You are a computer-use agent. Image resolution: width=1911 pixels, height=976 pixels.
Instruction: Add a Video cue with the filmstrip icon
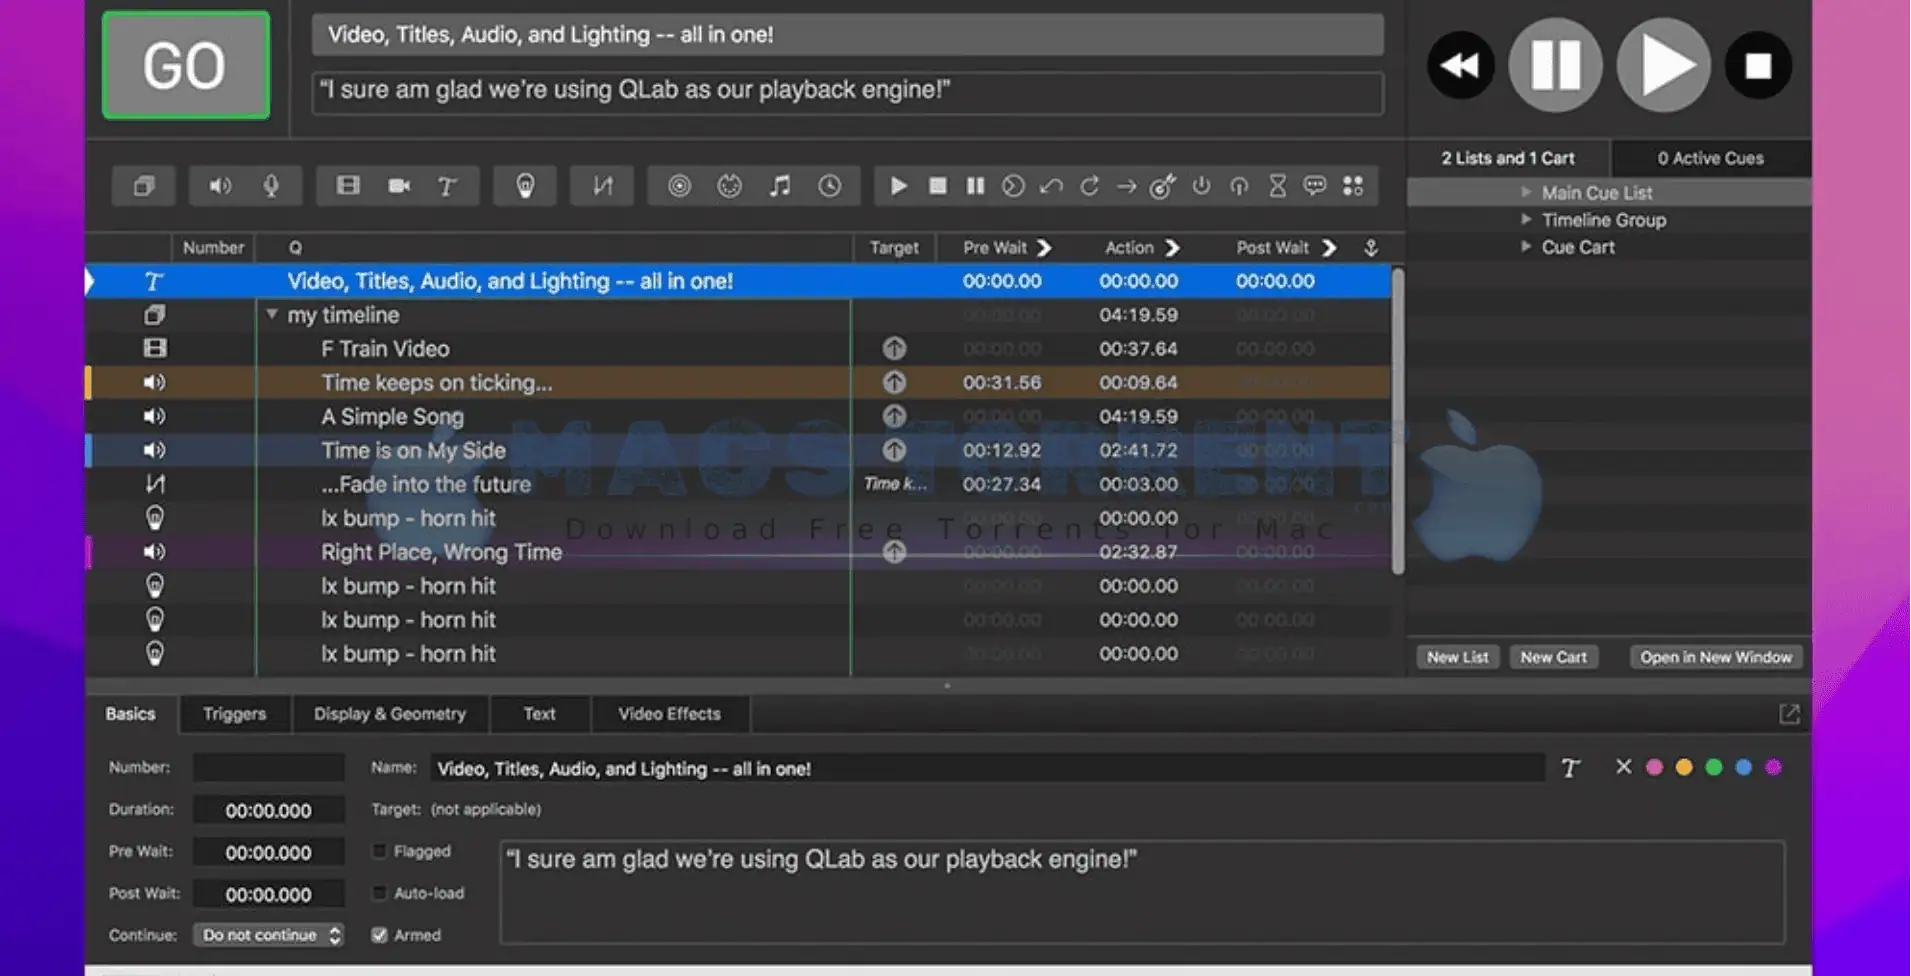(x=347, y=186)
